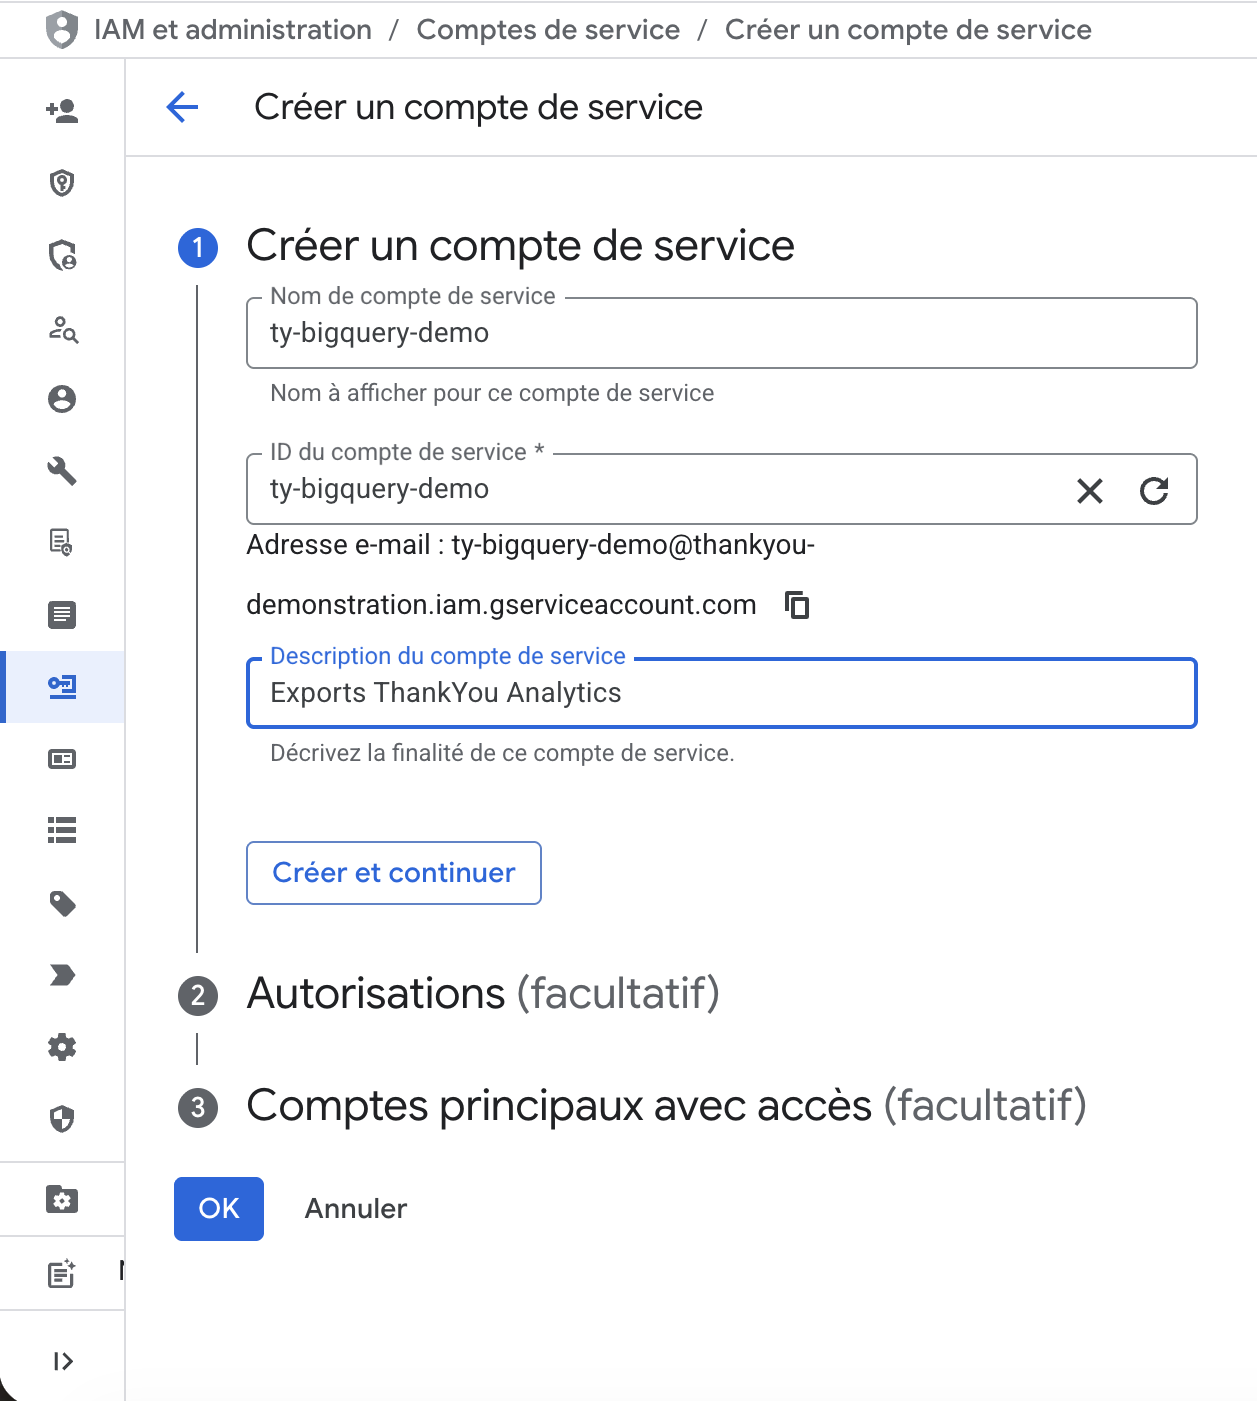Open the Identity account-circle sidebar icon
Screen dimensions: 1257x1401
[x=62, y=399]
